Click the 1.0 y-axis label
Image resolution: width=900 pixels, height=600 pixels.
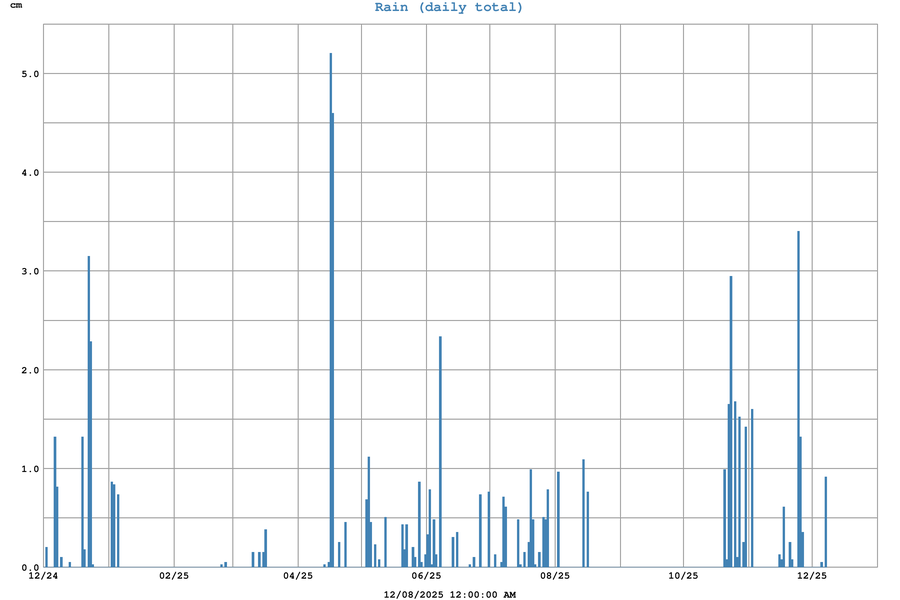click(x=28, y=469)
